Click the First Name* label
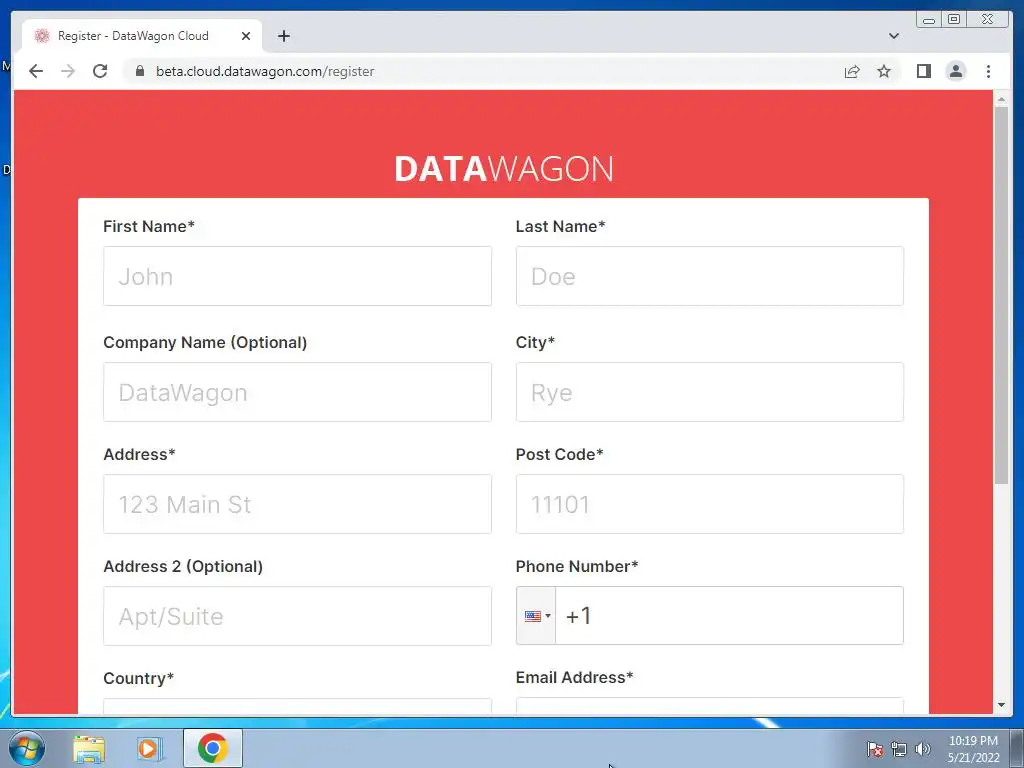The width and height of the screenshot is (1024, 768). click(149, 227)
